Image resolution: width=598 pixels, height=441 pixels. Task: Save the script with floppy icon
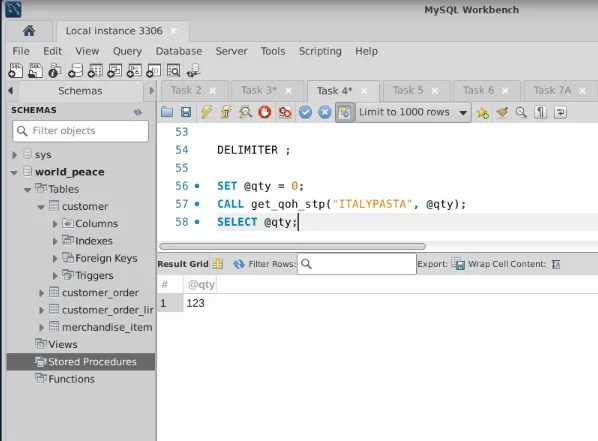tap(186, 112)
